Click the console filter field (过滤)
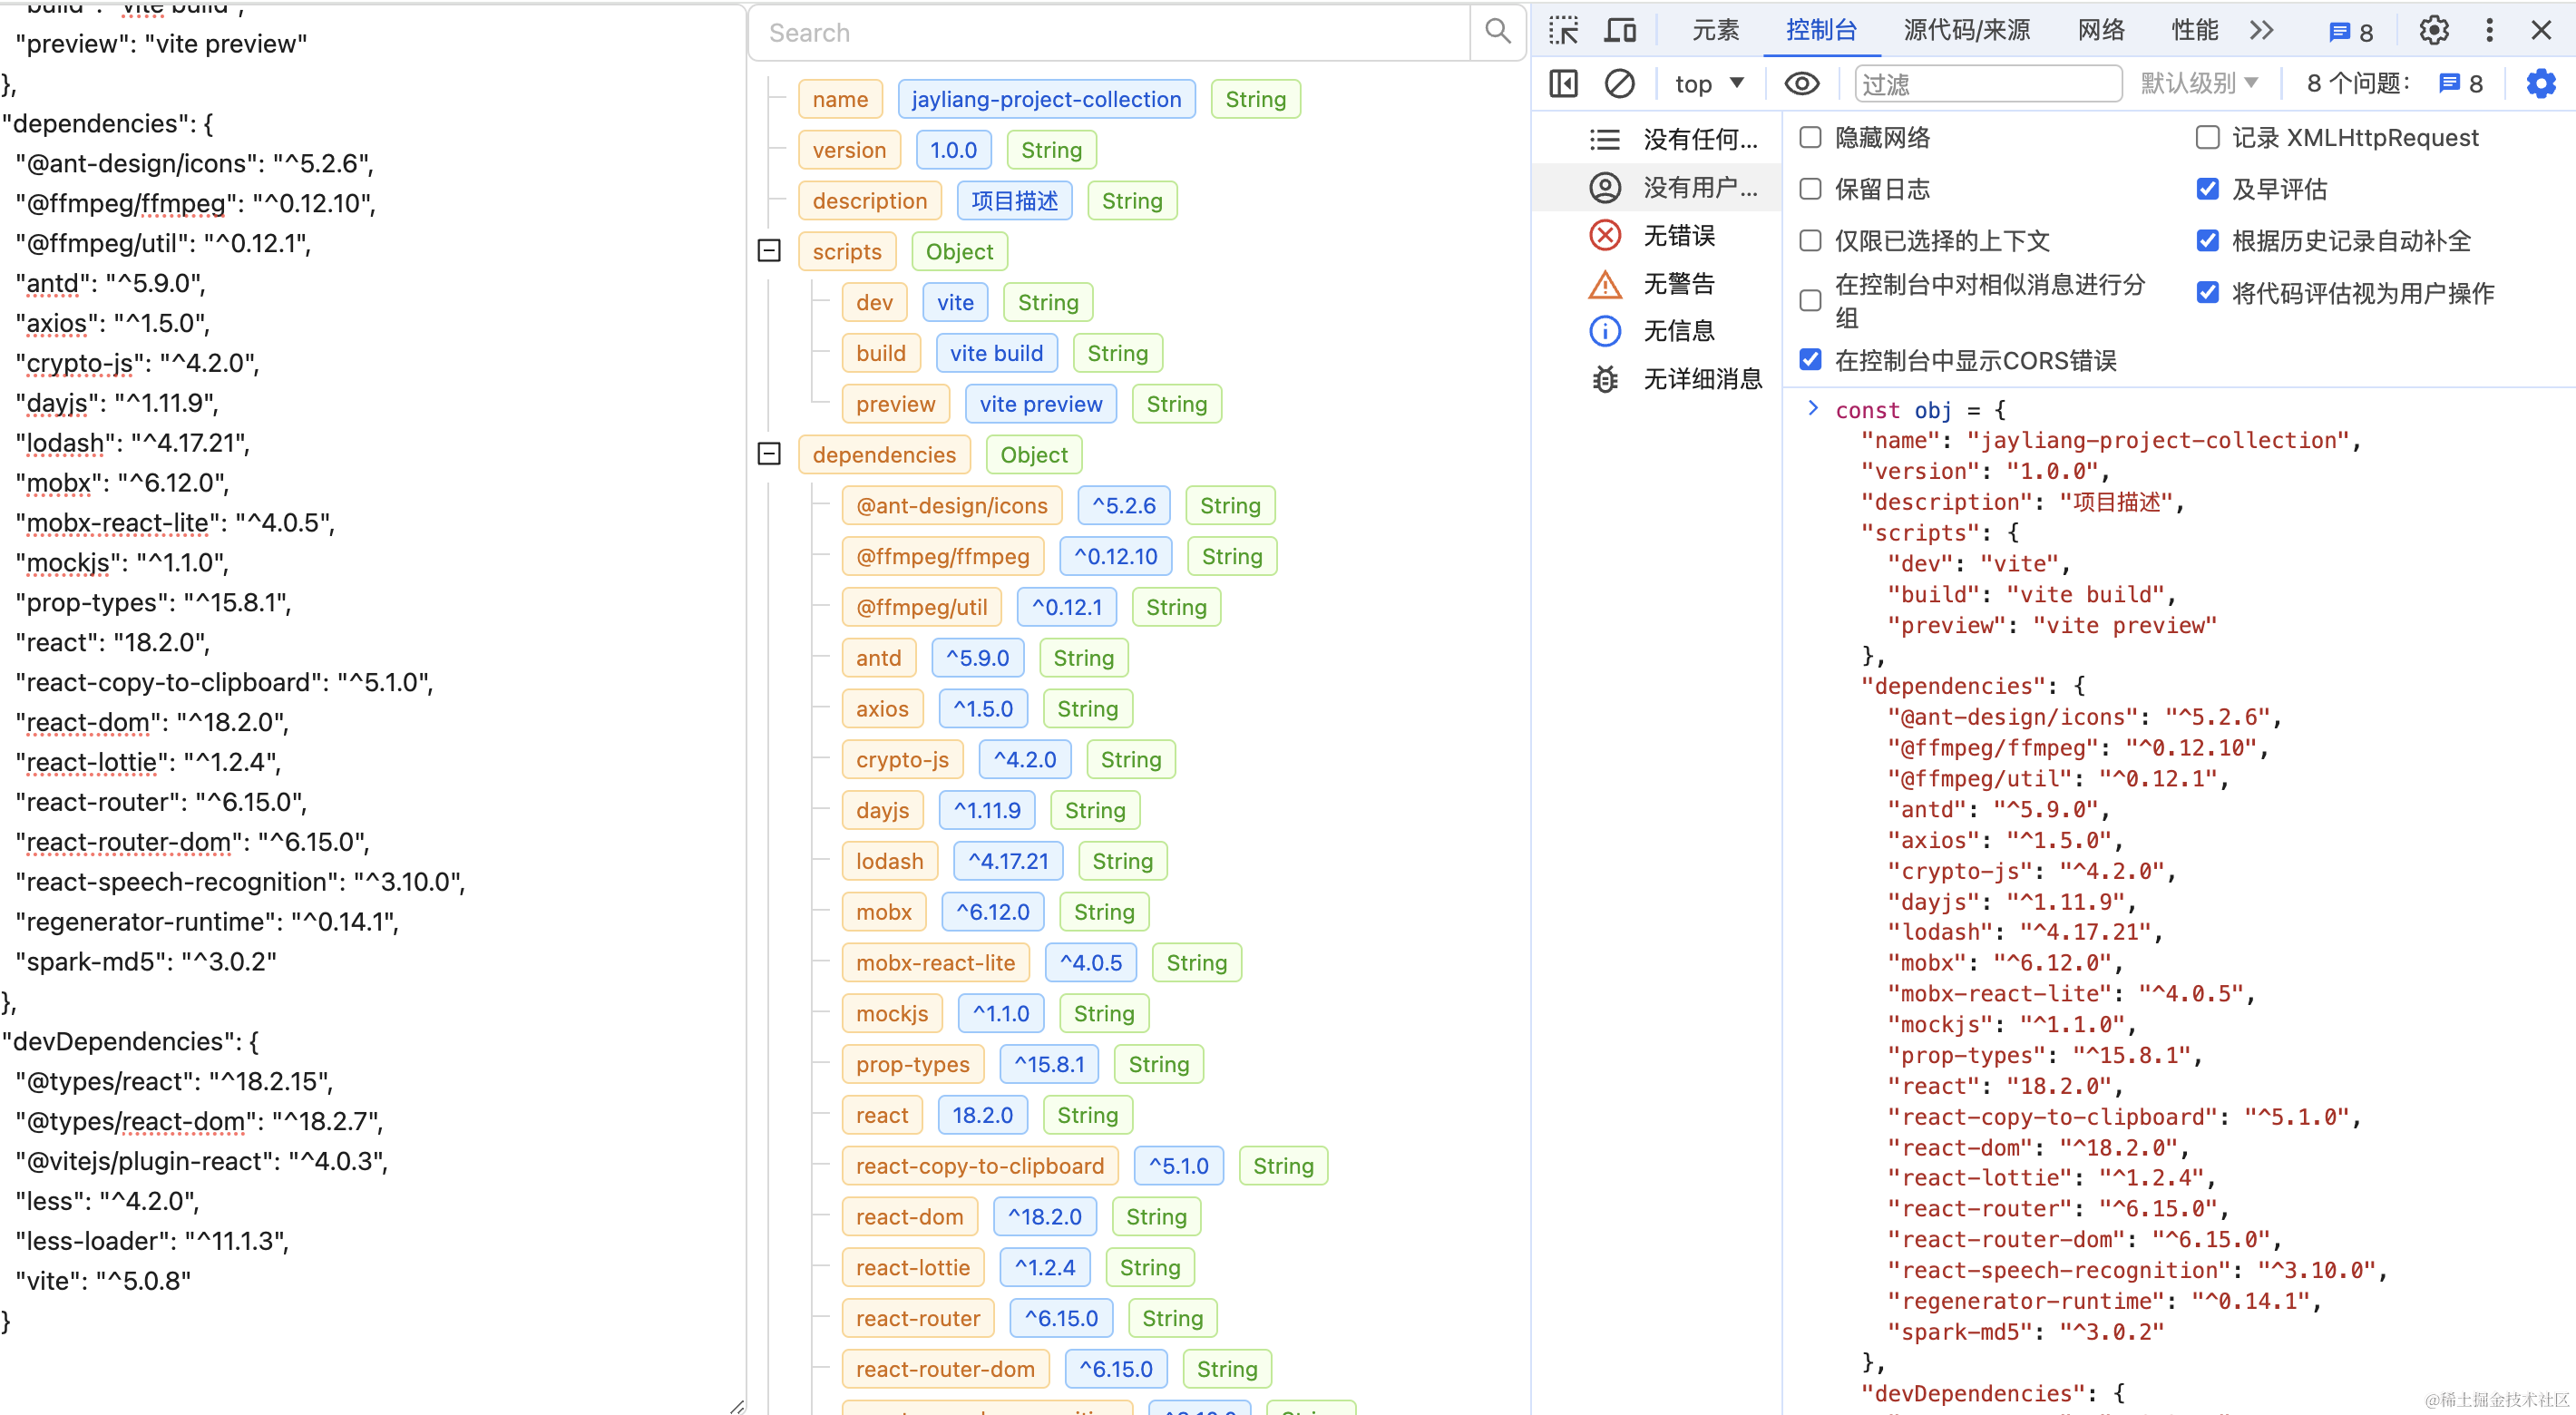This screenshot has width=2576, height=1415. coord(1988,84)
